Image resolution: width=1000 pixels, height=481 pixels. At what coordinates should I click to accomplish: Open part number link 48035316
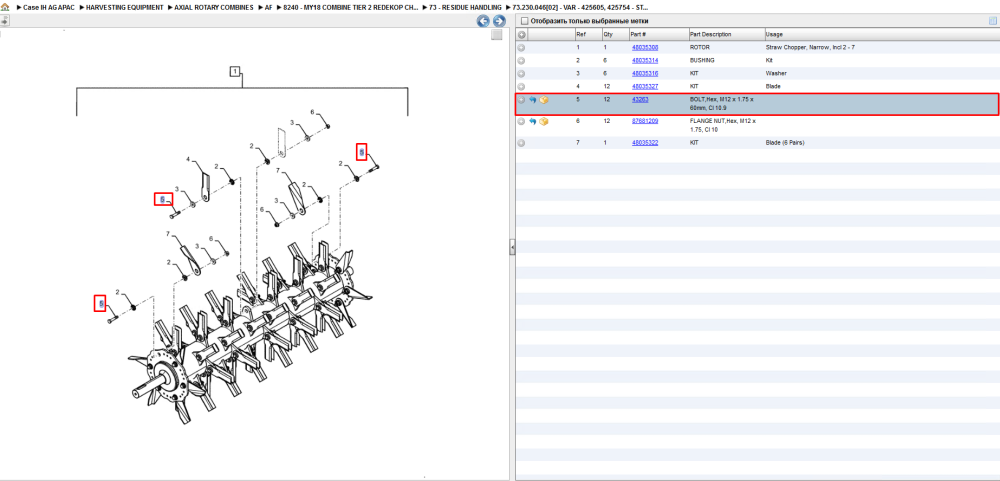[x=645, y=73]
